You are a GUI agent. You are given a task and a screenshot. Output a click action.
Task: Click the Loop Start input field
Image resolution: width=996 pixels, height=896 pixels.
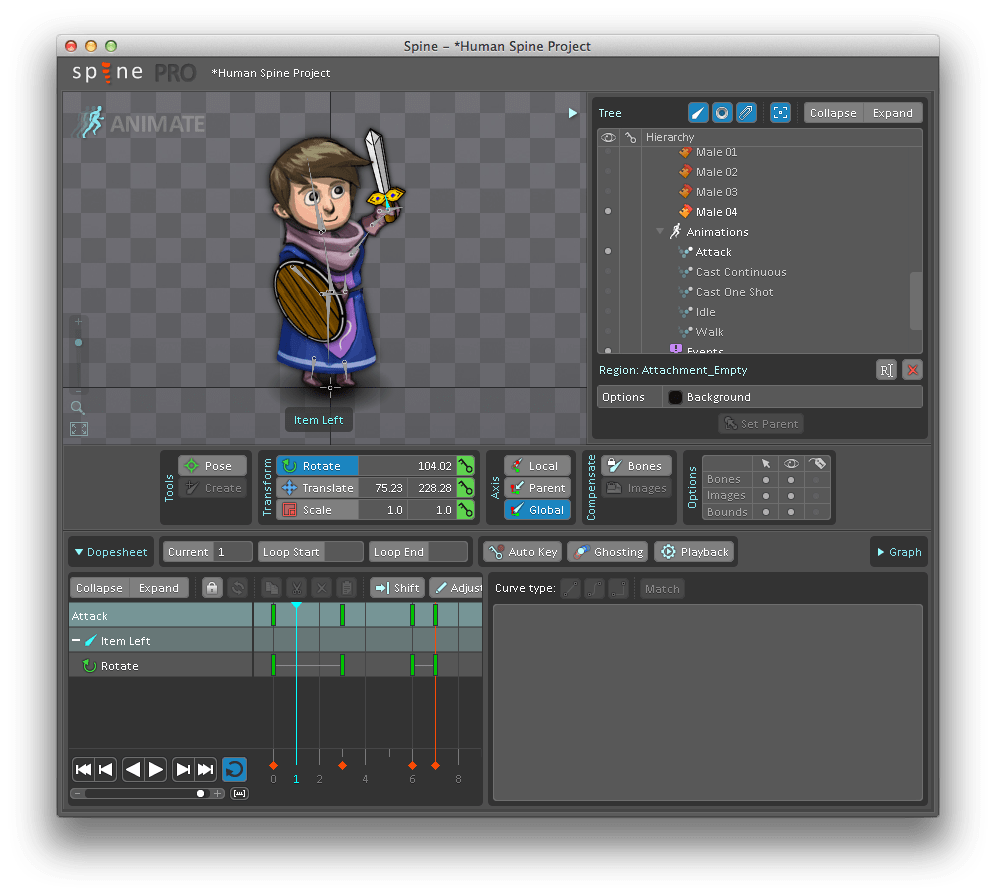343,552
